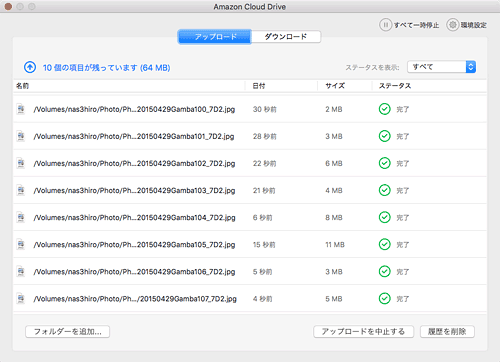Click the 履歴を削除 button
The height and width of the screenshot is (362, 500).
tap(447, 332)
